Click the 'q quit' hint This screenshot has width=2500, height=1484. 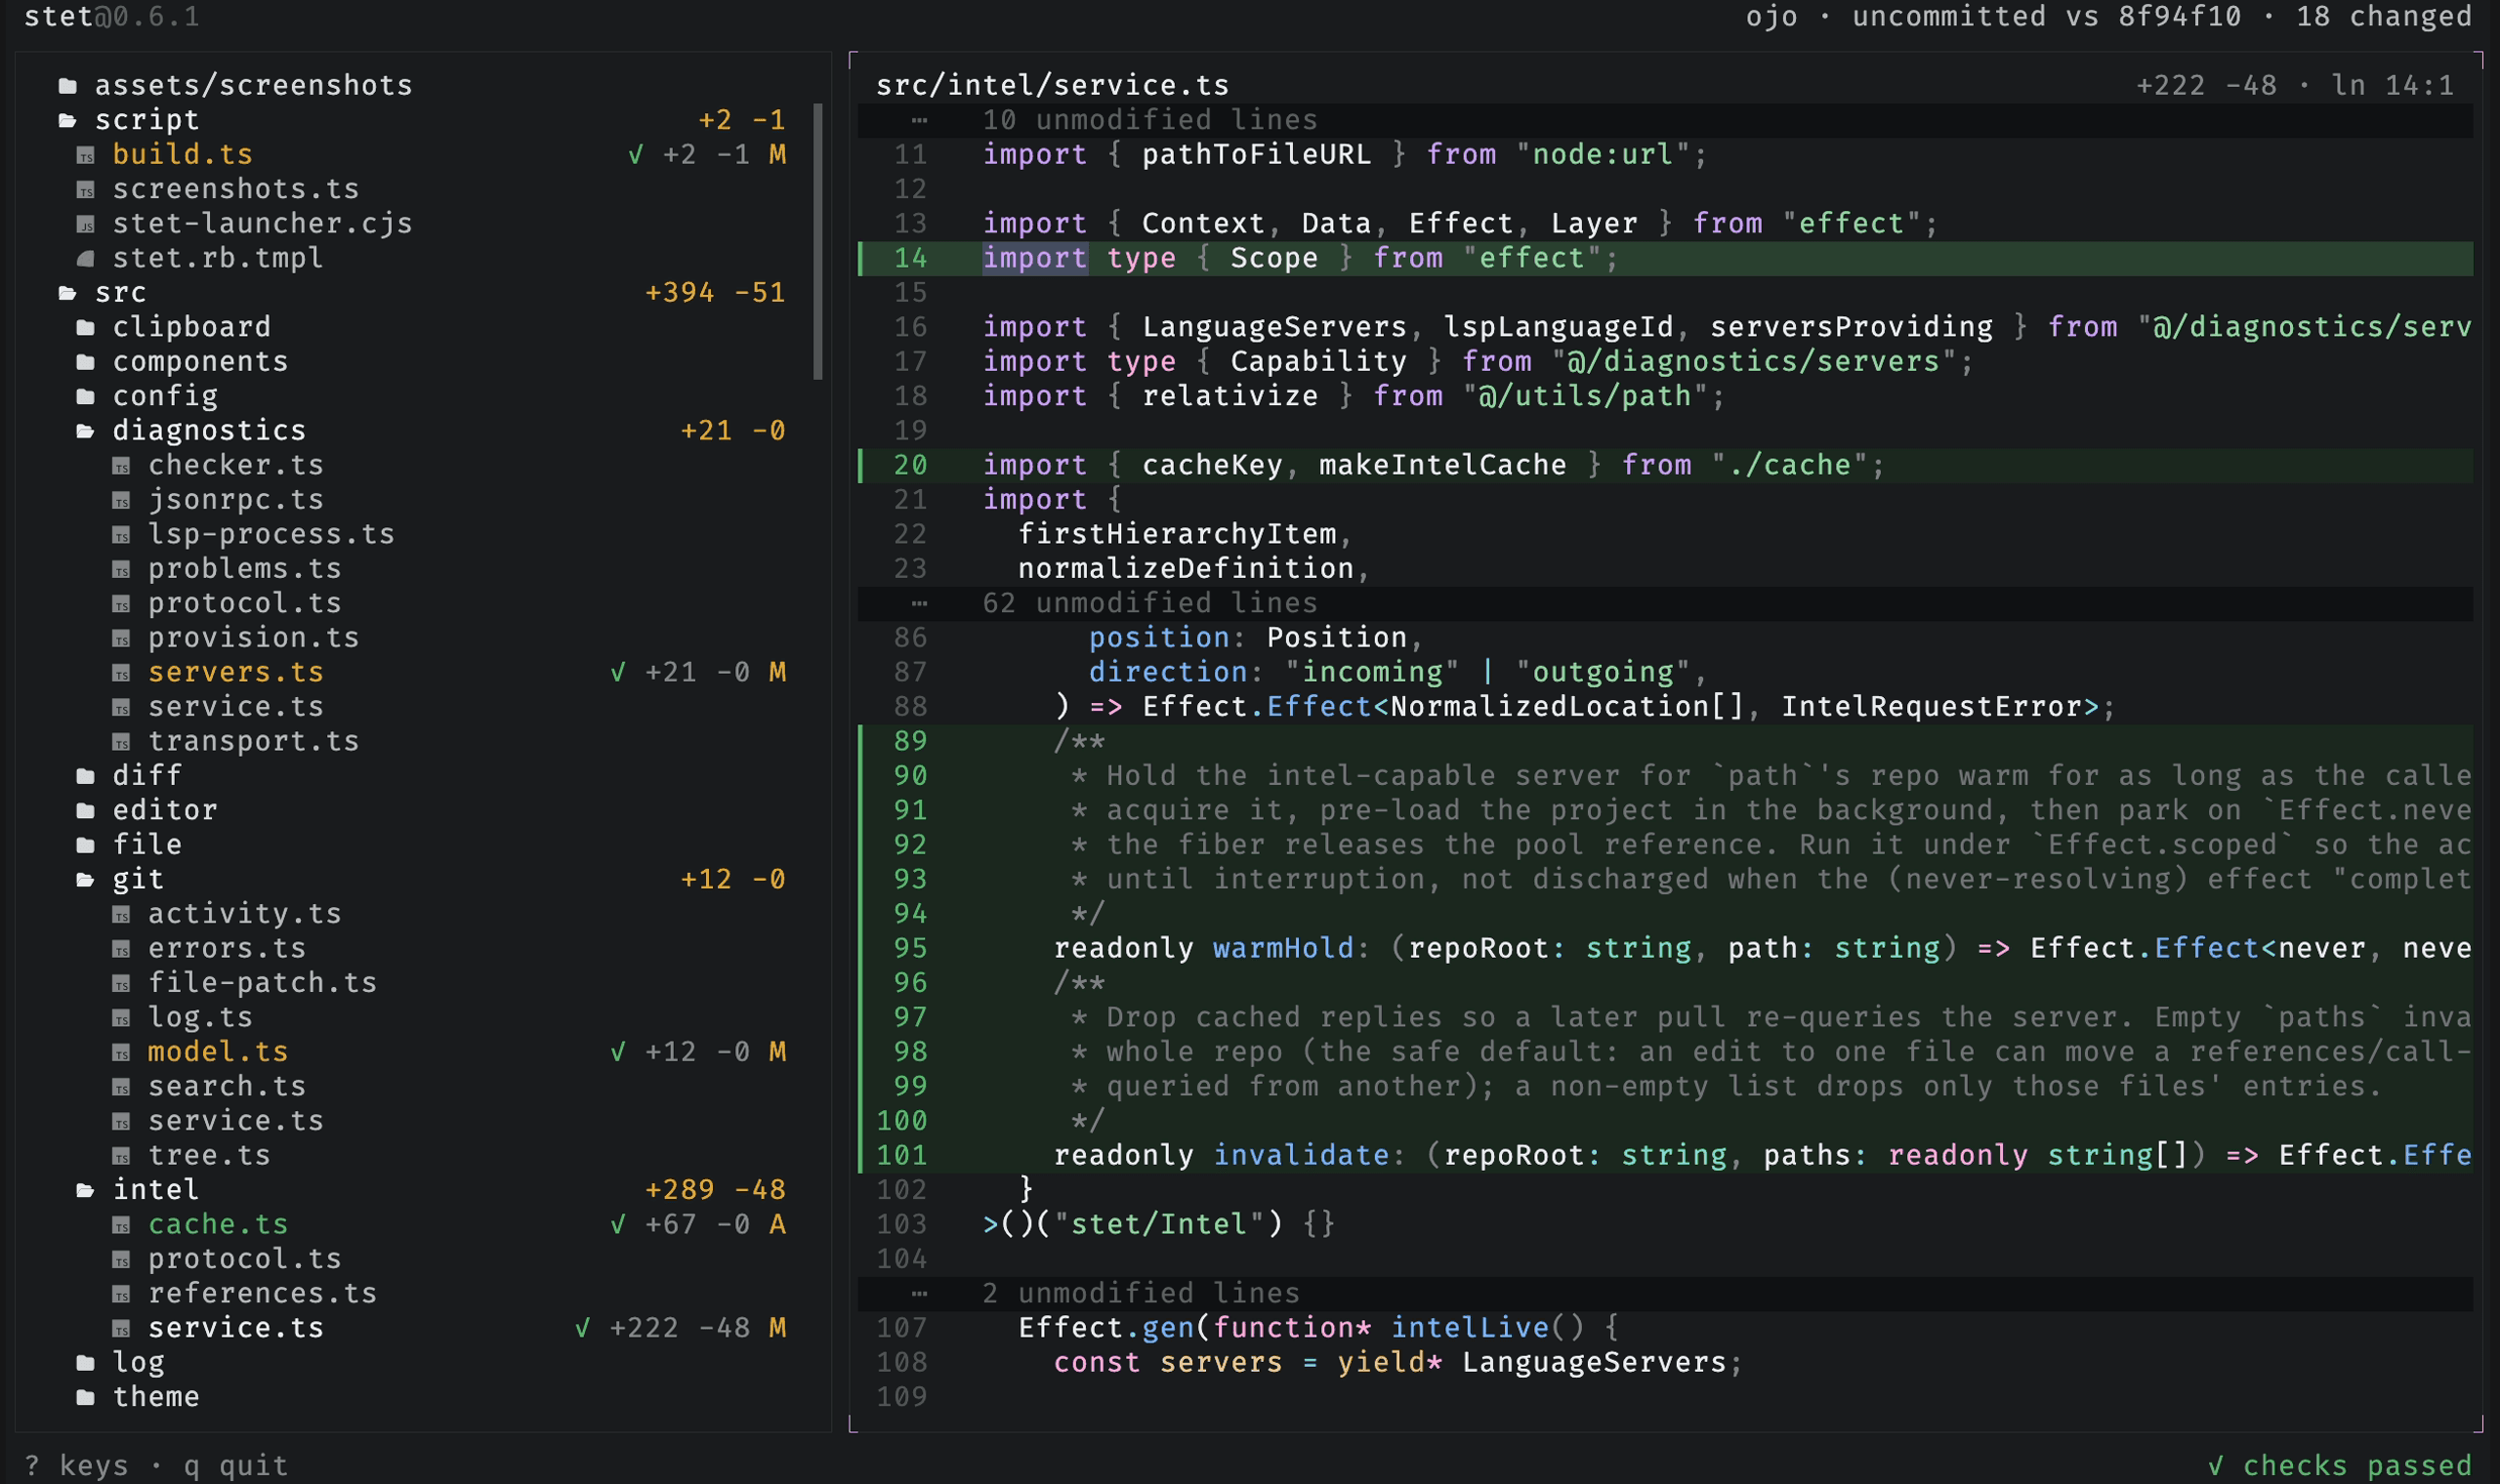(x=236, y=1466)
